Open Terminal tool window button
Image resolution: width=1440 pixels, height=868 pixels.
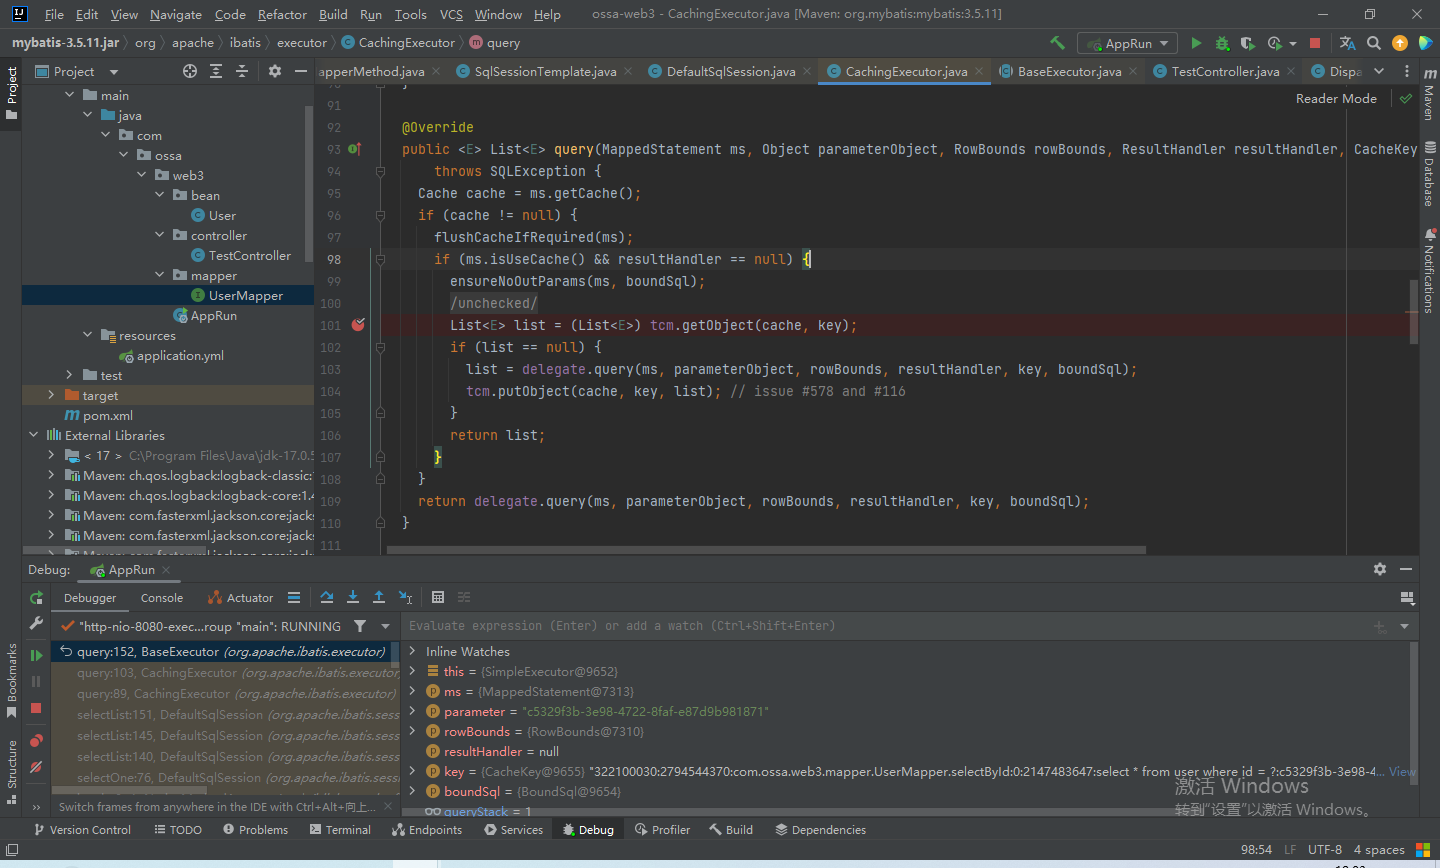click(340, 830)
